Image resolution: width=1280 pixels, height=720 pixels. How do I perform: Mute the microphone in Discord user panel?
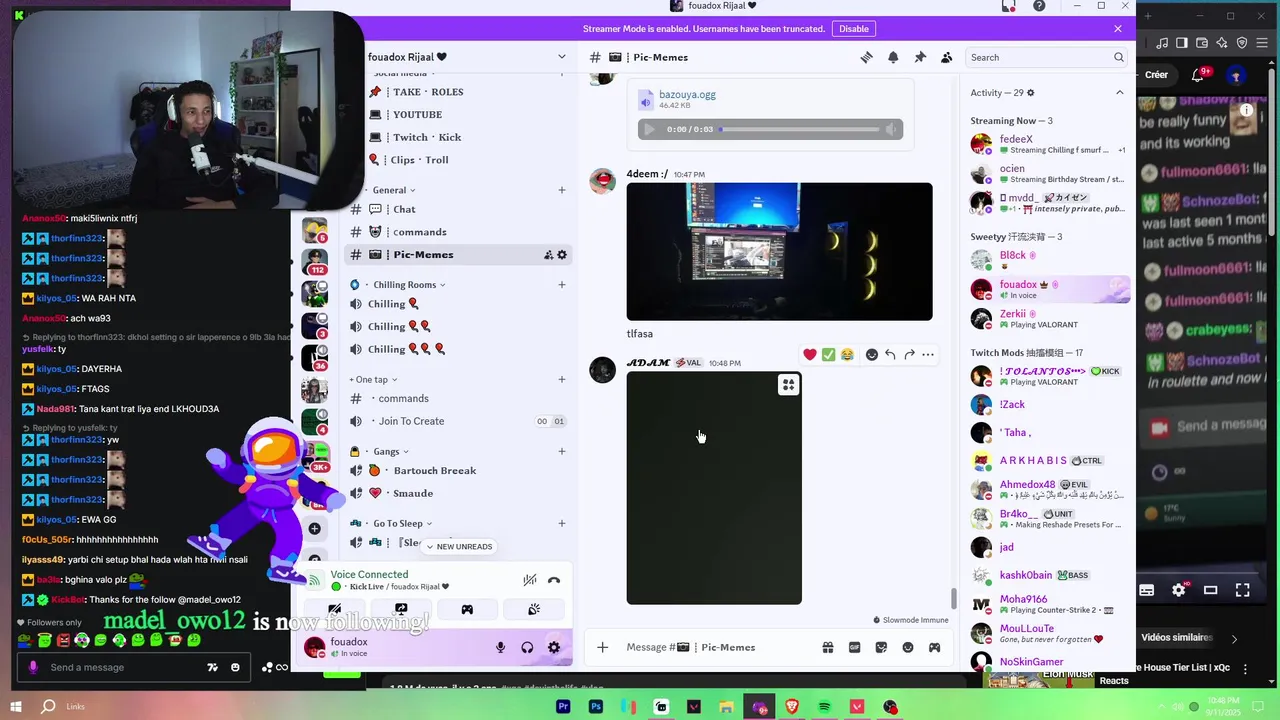(500, 647)
